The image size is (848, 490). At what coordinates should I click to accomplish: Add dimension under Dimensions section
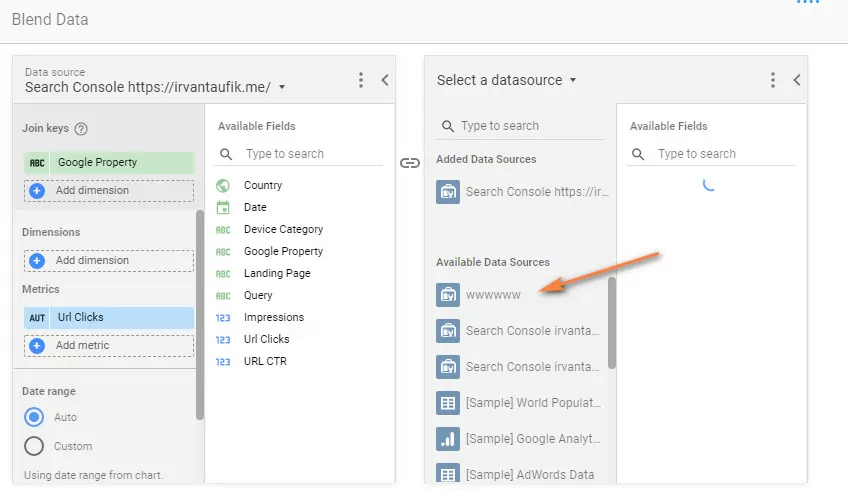tap(109, 260)
